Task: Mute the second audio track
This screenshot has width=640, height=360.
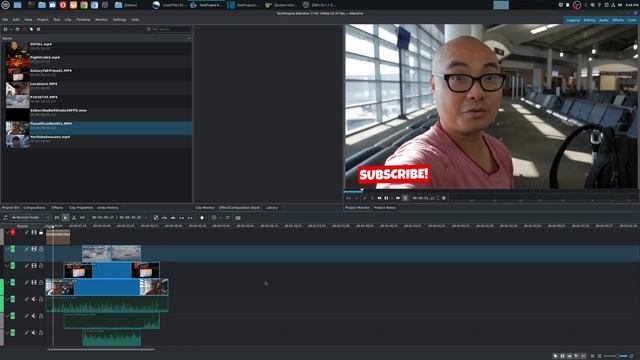Action: click(x=34, y=316)
